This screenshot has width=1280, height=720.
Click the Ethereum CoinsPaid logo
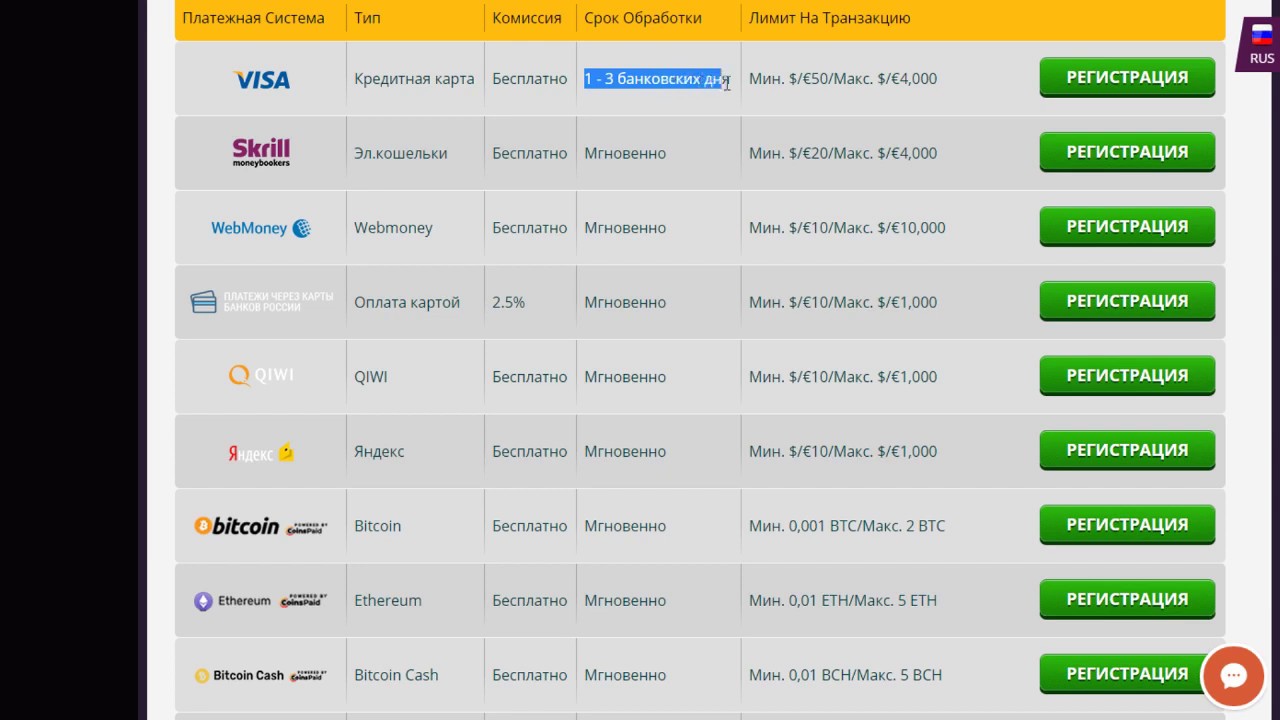[261, 601]
